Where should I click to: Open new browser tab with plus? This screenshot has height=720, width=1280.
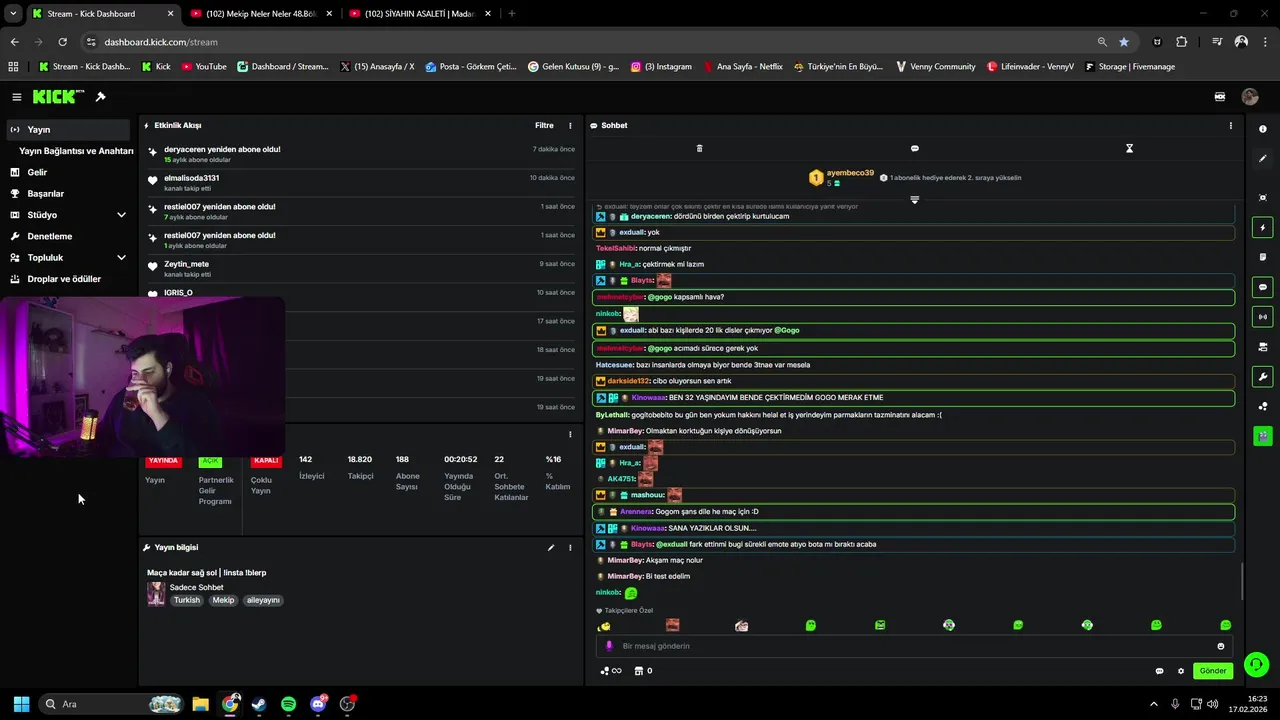(512, 14)
